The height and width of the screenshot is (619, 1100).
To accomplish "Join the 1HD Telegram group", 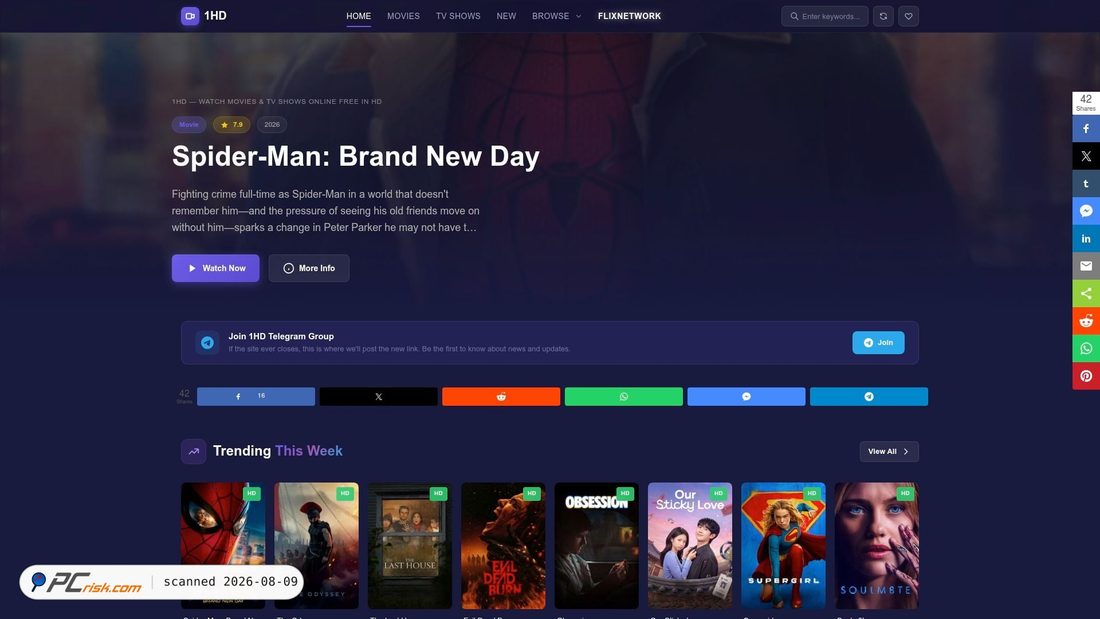I will [x=878, y=342].
